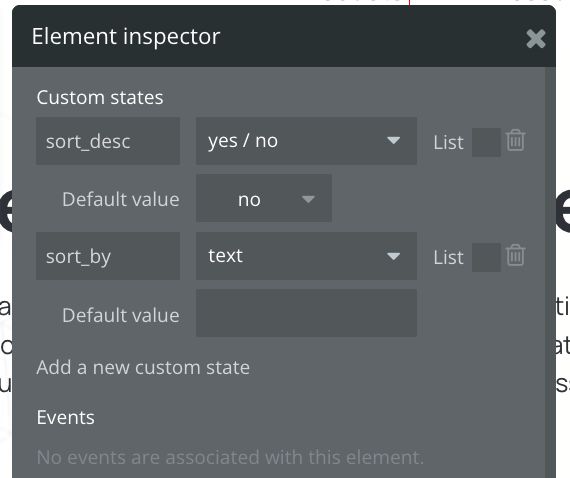The width and height of the screenshot is (570, 478).
Task: Click the Default value label under sort_desc
Action: pos(121,199)
